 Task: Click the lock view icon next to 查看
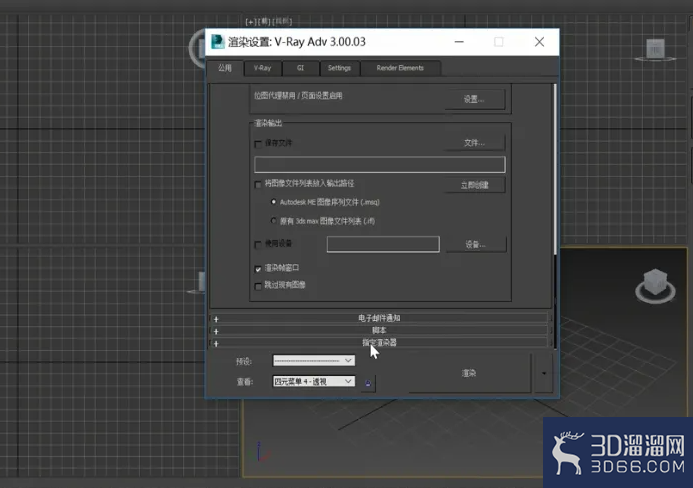[368, 383]
